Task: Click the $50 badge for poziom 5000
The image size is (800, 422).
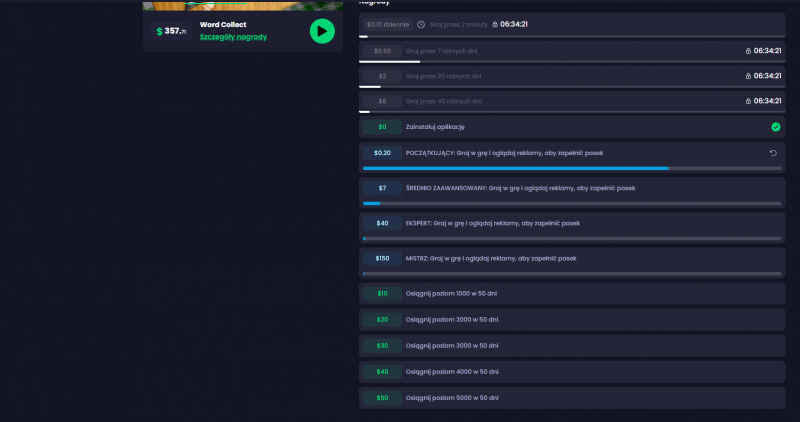Action: point(382,398)
